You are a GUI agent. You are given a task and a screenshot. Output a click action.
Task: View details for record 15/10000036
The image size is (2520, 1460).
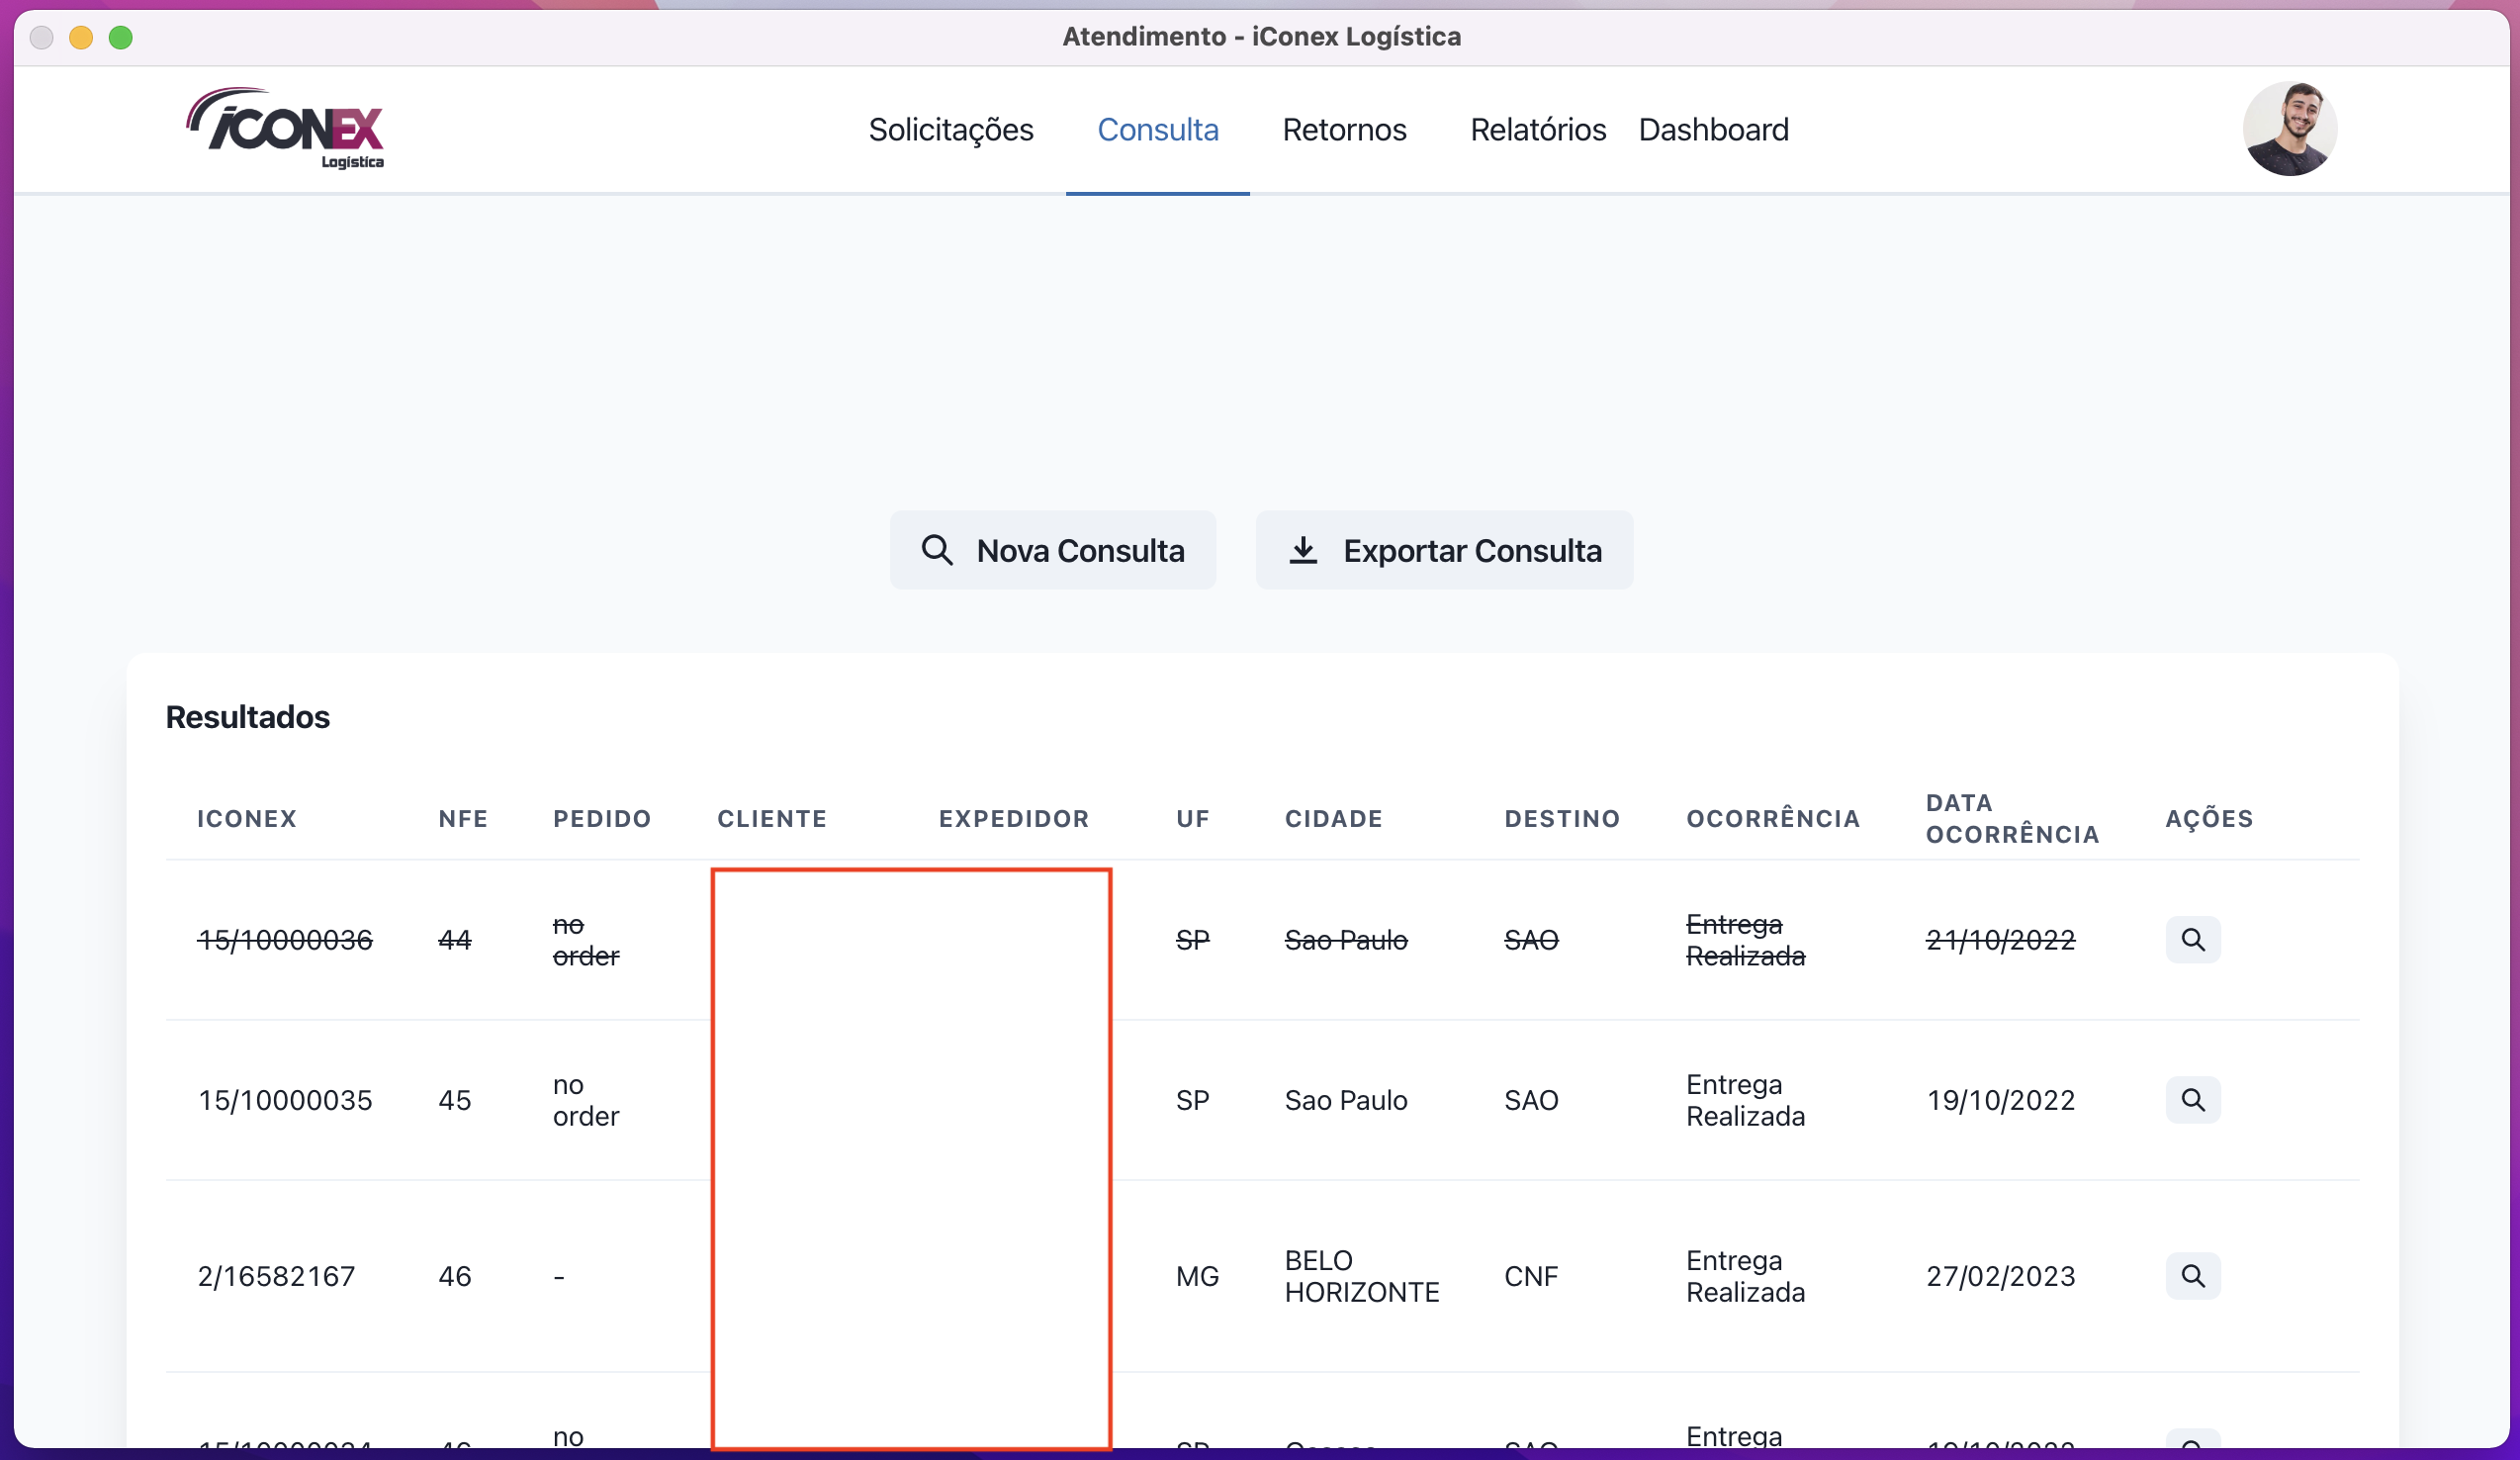(x=2193, y=940)
